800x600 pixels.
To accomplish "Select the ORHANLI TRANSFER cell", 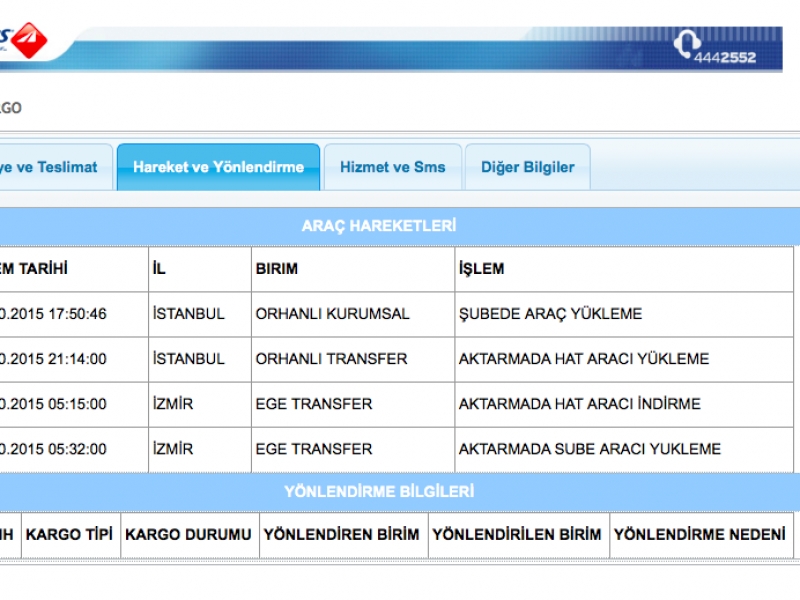I will coord(331,359).
